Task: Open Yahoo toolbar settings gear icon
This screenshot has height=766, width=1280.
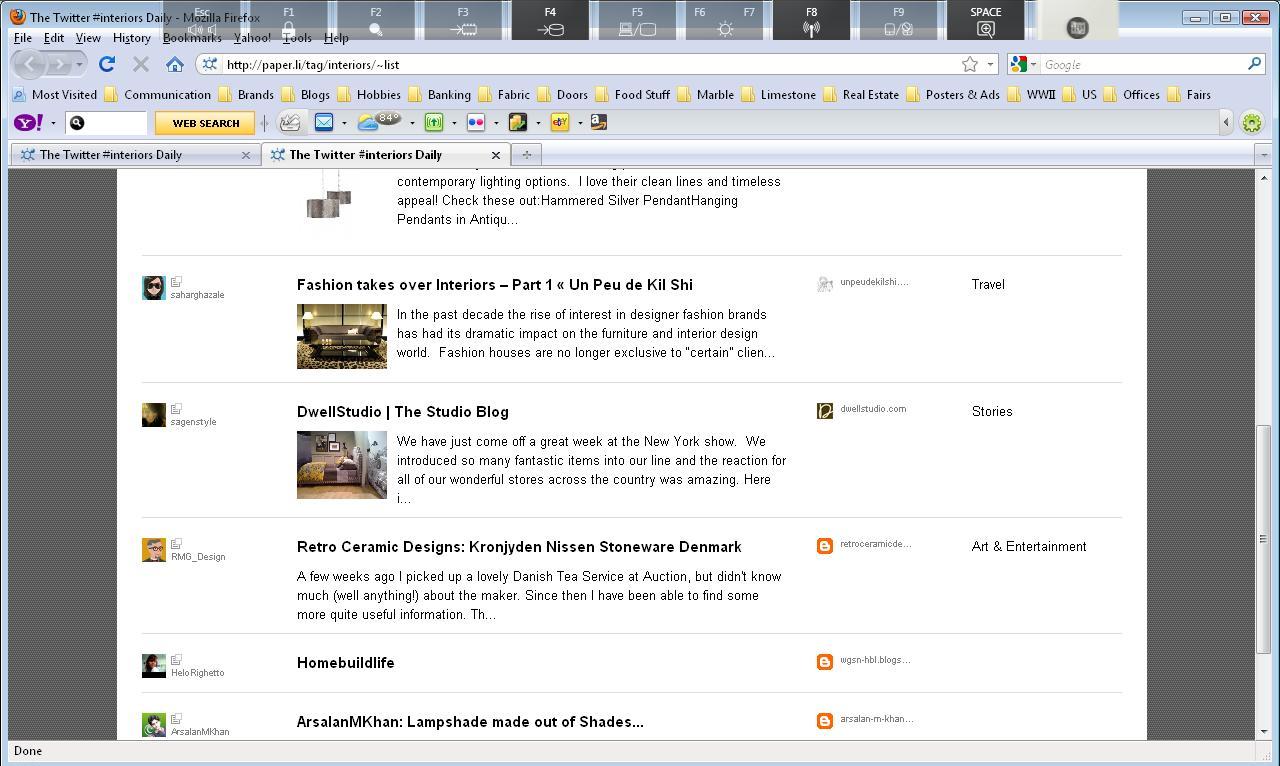Action: click(x=1252, y=123)
